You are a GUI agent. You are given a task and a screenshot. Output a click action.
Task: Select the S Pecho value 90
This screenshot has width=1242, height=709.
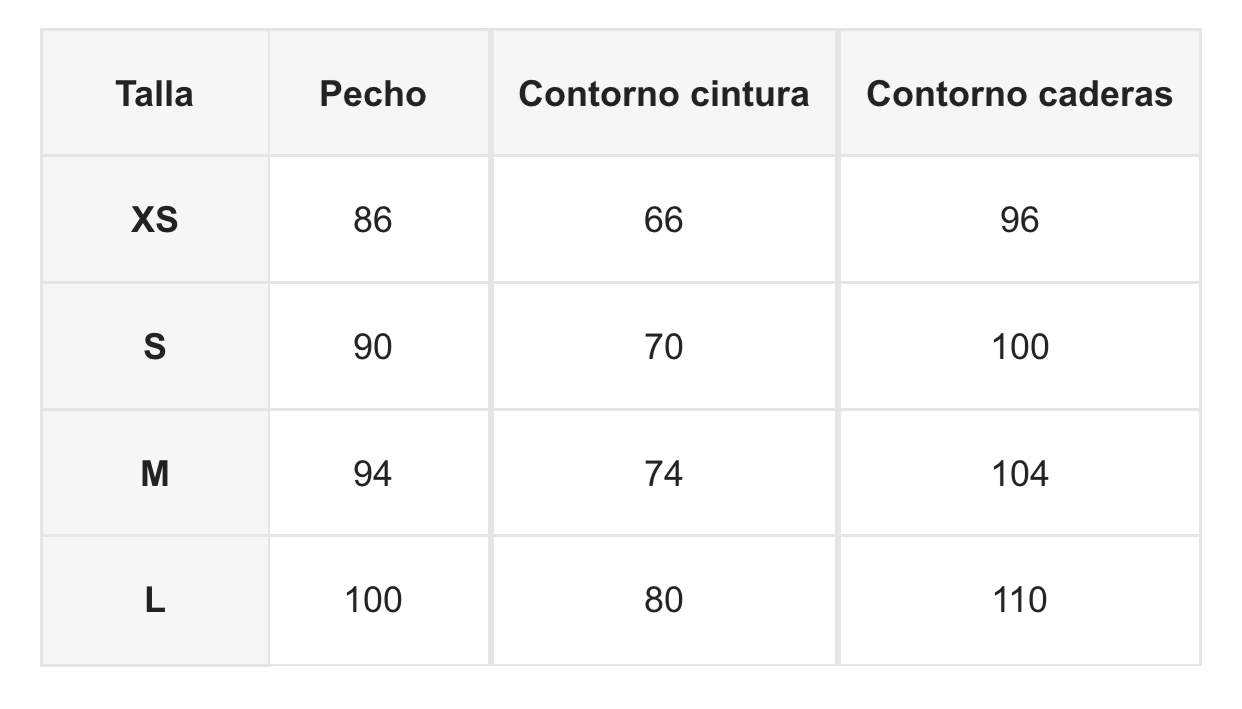click(373, 347)
